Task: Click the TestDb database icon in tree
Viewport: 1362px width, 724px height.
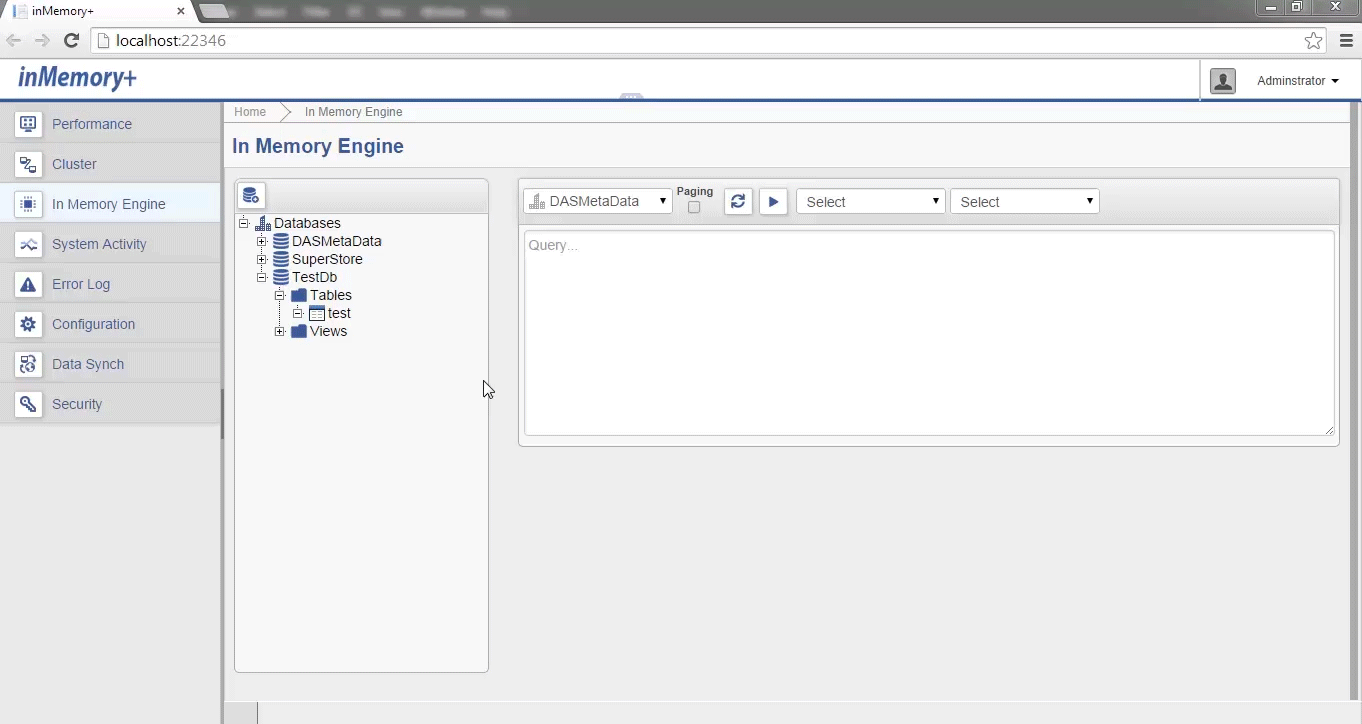Action: point(281,277)
